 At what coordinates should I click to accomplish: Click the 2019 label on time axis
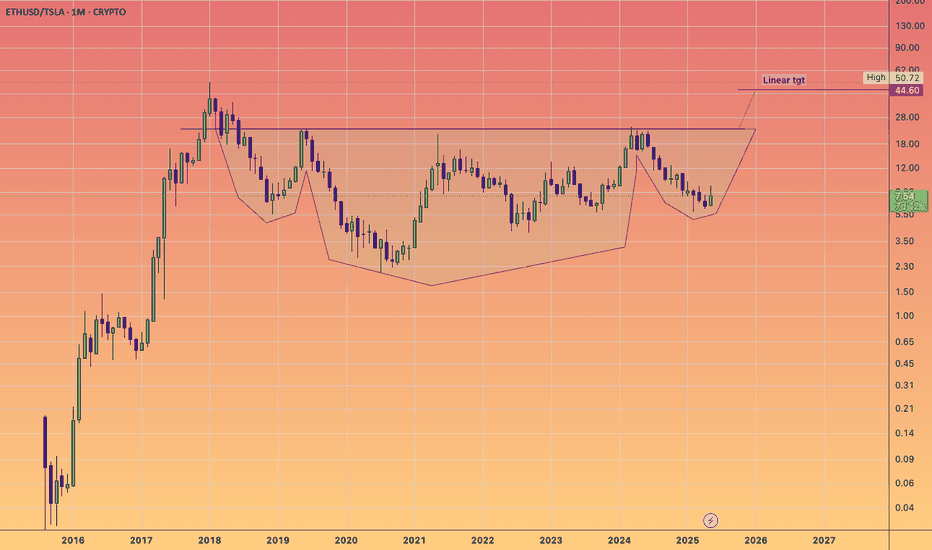coord(278,540)
